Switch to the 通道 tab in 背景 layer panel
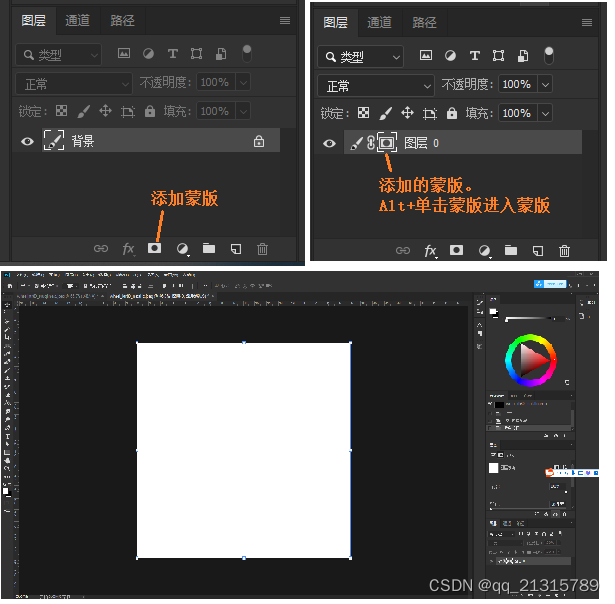The height and width of the screenshot is (604, 615). click(77, 20)
